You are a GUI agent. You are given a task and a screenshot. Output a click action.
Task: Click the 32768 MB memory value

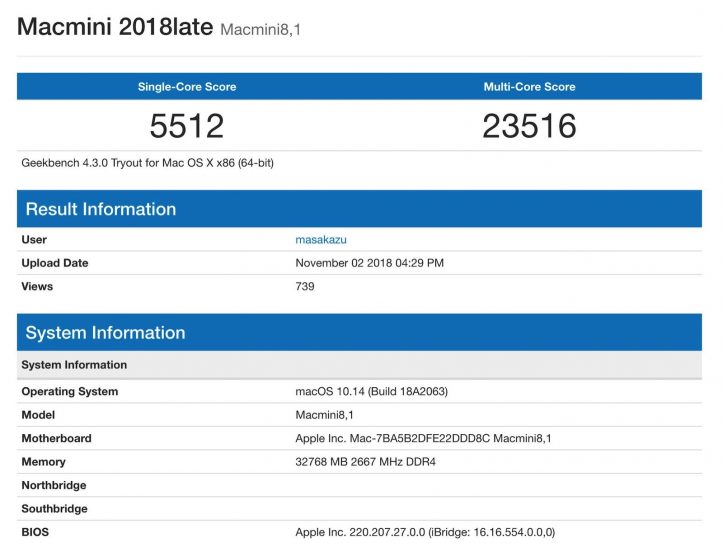pos(366,462)
